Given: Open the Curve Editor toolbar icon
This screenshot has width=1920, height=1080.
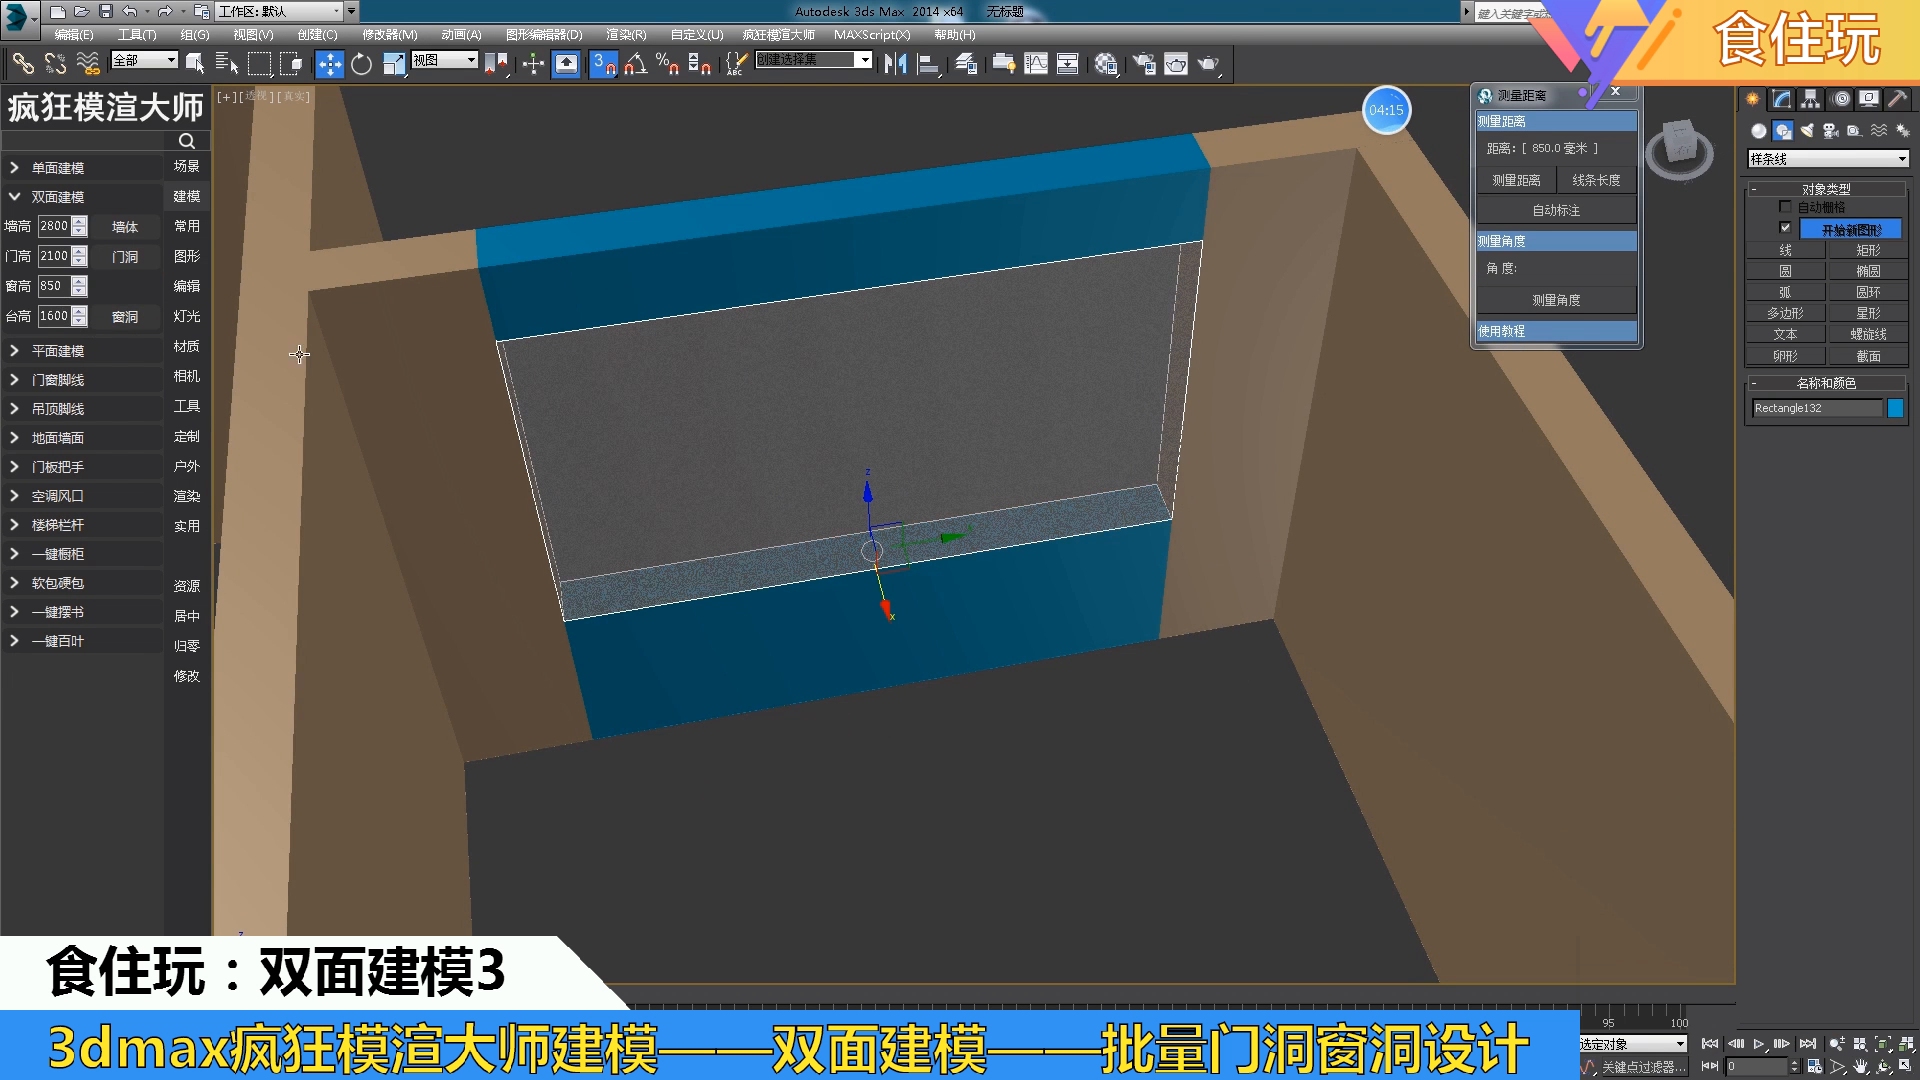Looking at the screenshot, I should [1038, 64].
